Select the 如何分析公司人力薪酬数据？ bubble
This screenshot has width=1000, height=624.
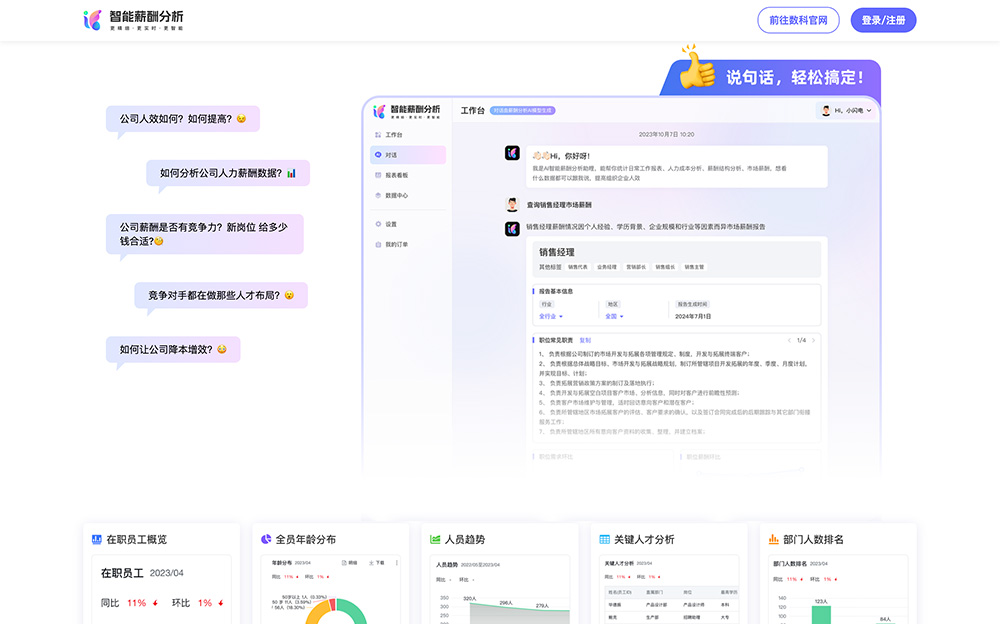click(228, 173)
